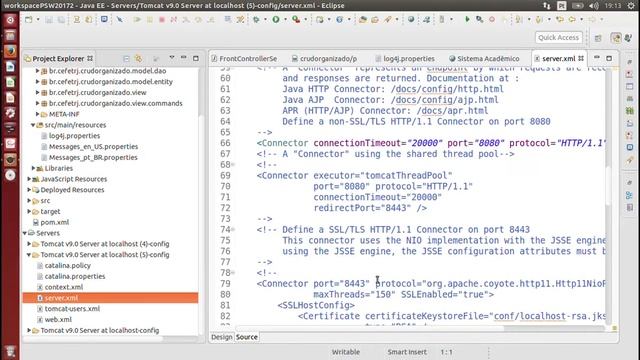Toggle code folding at line 68
Viewport: 640px width, 360px height.
tap(233, 165)
